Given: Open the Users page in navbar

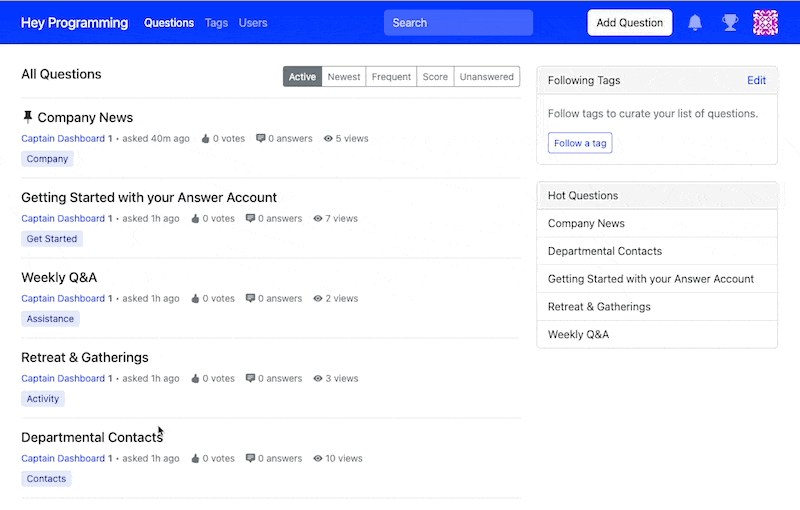Looking at the screenshot, I should coord(253,23).
